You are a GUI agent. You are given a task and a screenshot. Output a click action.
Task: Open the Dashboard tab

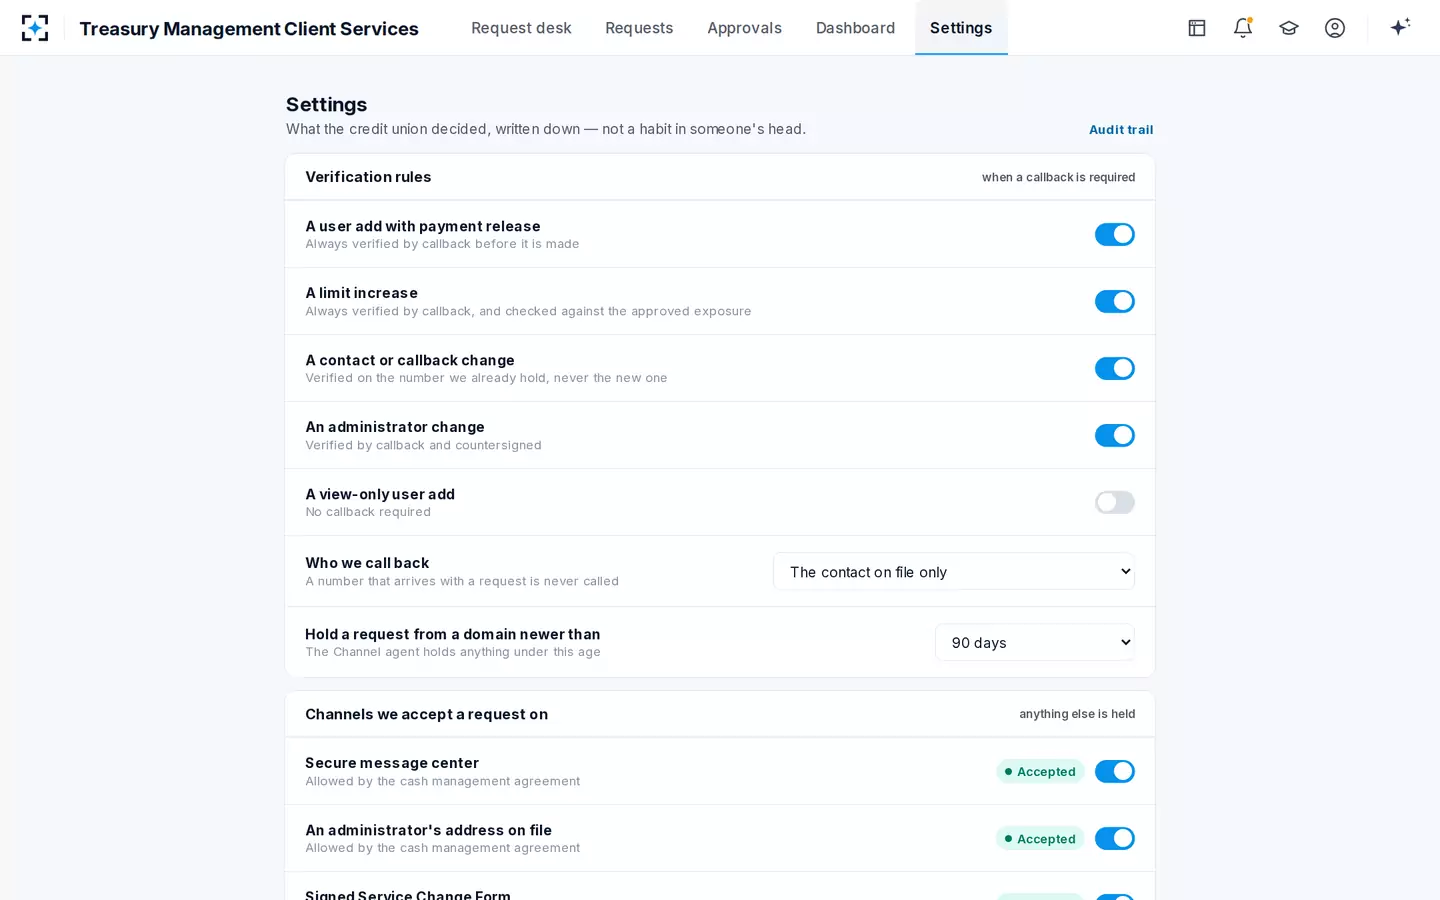(x=855, y=28)
